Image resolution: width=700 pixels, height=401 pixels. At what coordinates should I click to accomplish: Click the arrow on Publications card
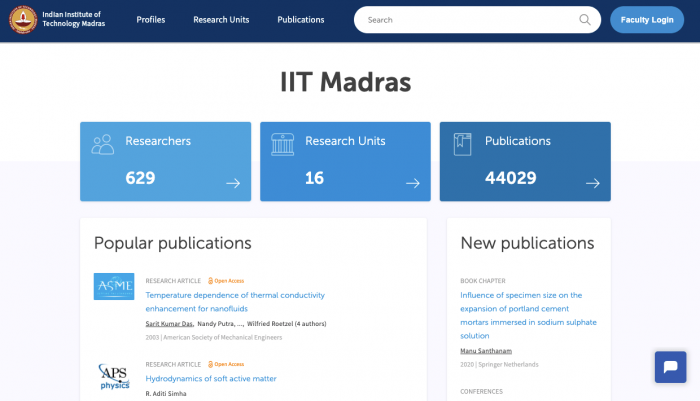coord(593,183)
